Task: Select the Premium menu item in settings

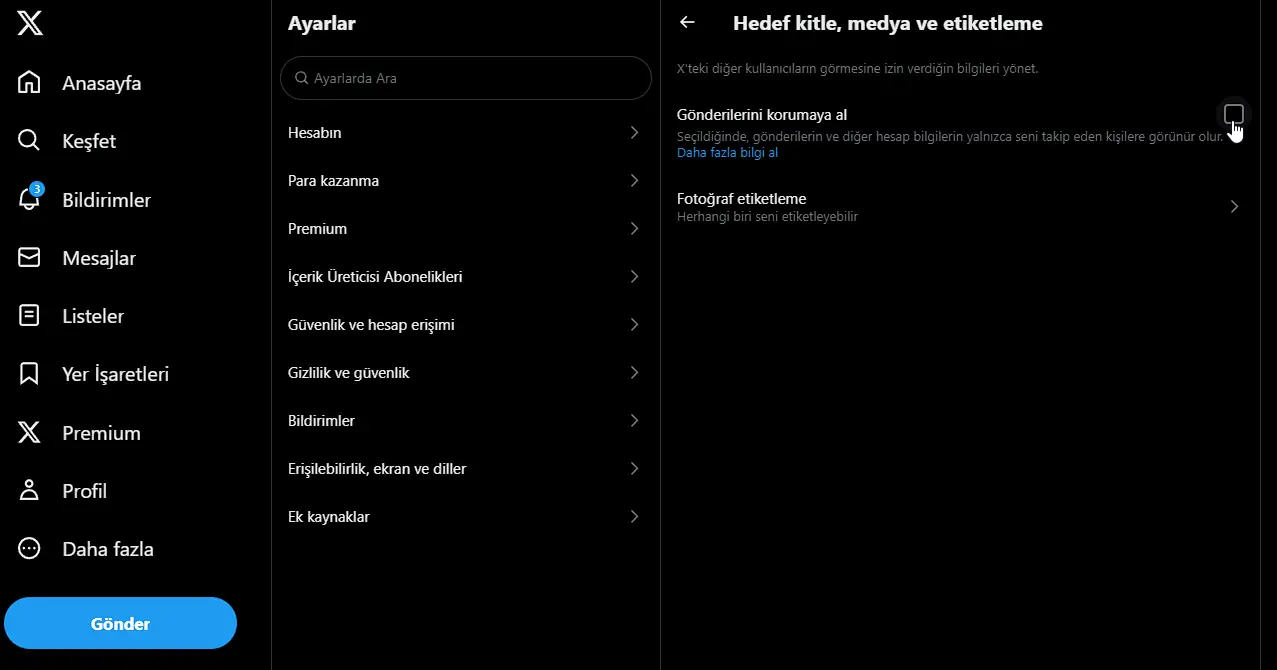Action: tap(465, 228)
